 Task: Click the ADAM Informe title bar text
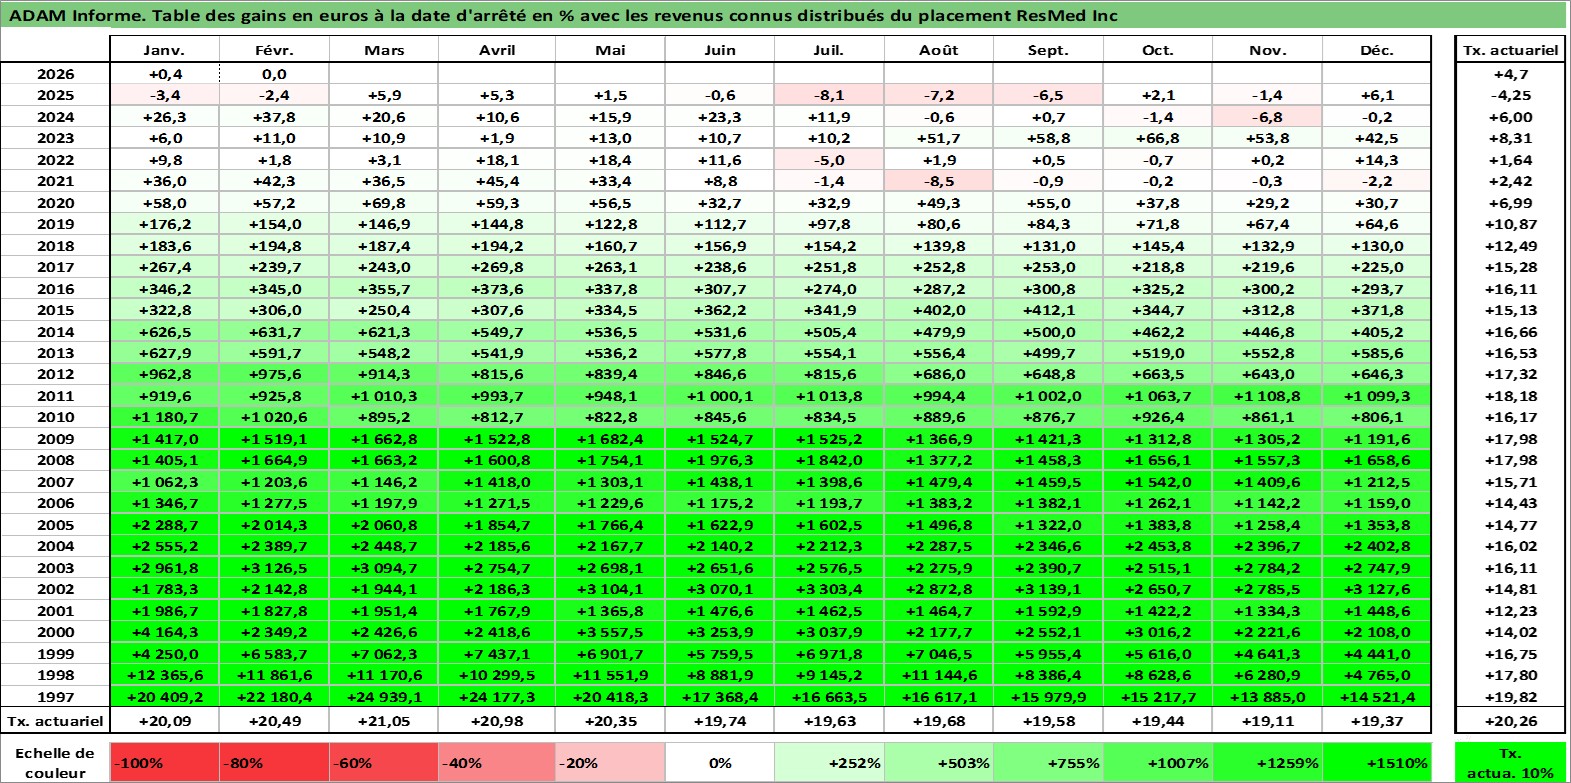click(x=563, y=15)
